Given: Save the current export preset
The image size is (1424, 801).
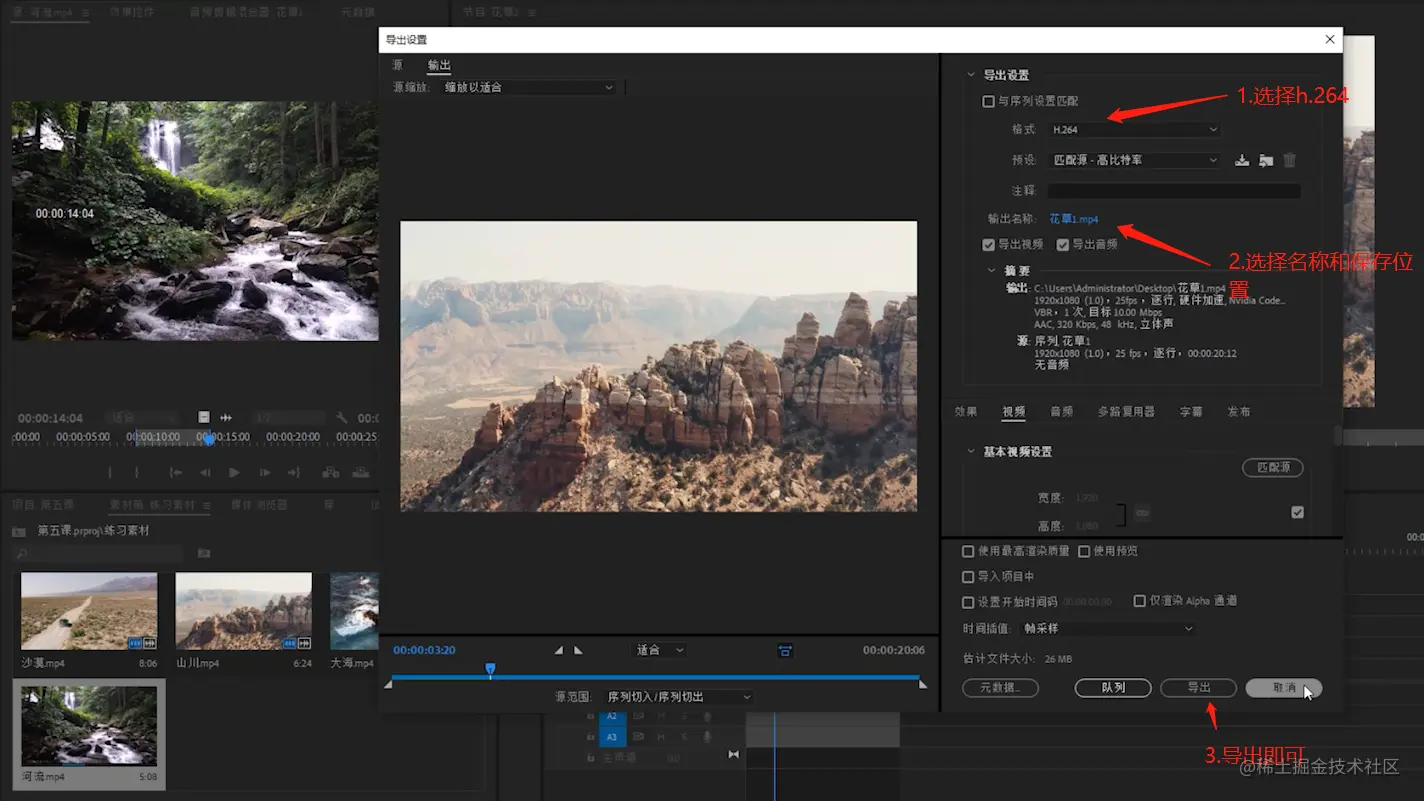Looking at the screenshot, I should 1242,160.
